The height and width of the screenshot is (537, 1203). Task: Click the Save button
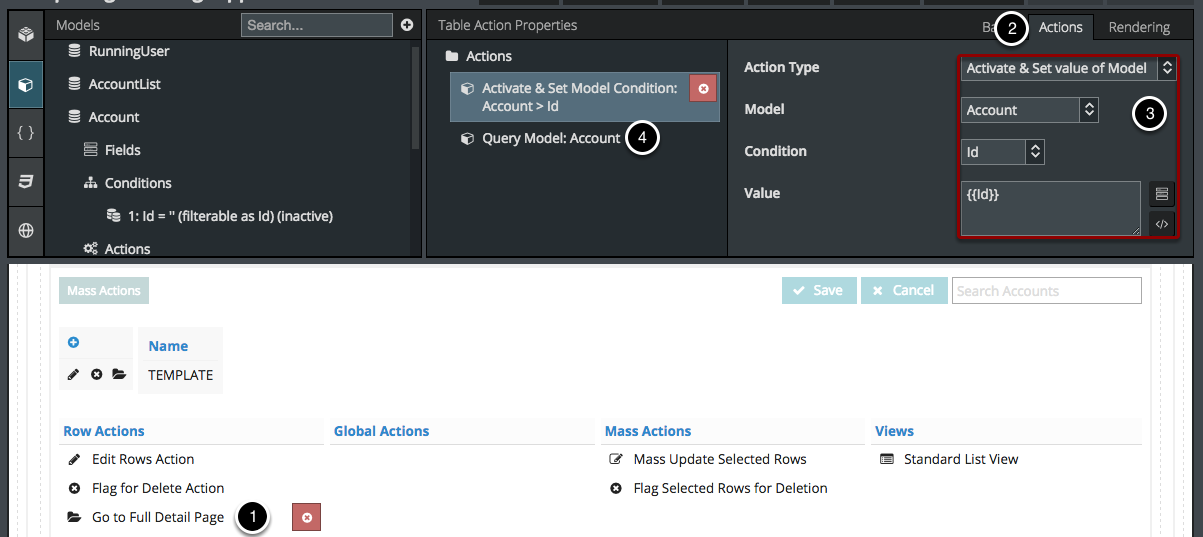tap(818, 290)
